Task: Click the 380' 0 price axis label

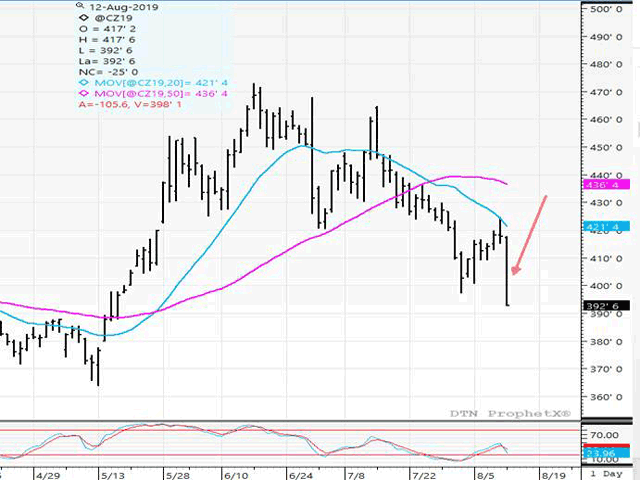Action: coord(606,342)
